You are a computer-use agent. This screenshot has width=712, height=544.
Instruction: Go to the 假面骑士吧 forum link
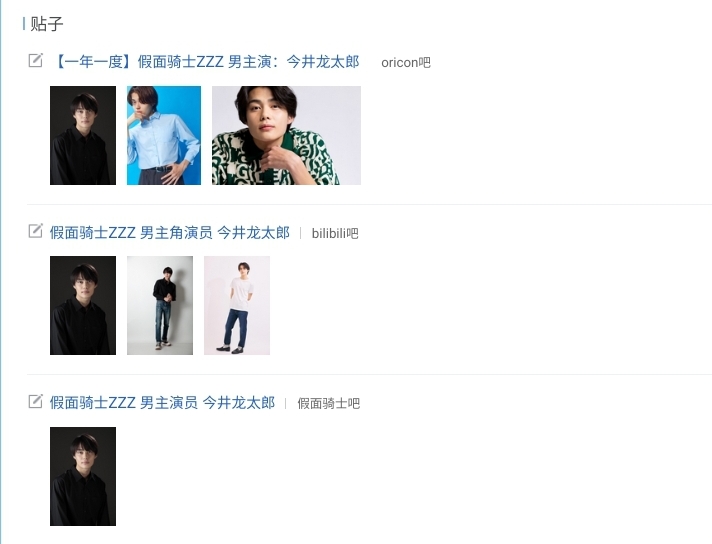(329, 403)
